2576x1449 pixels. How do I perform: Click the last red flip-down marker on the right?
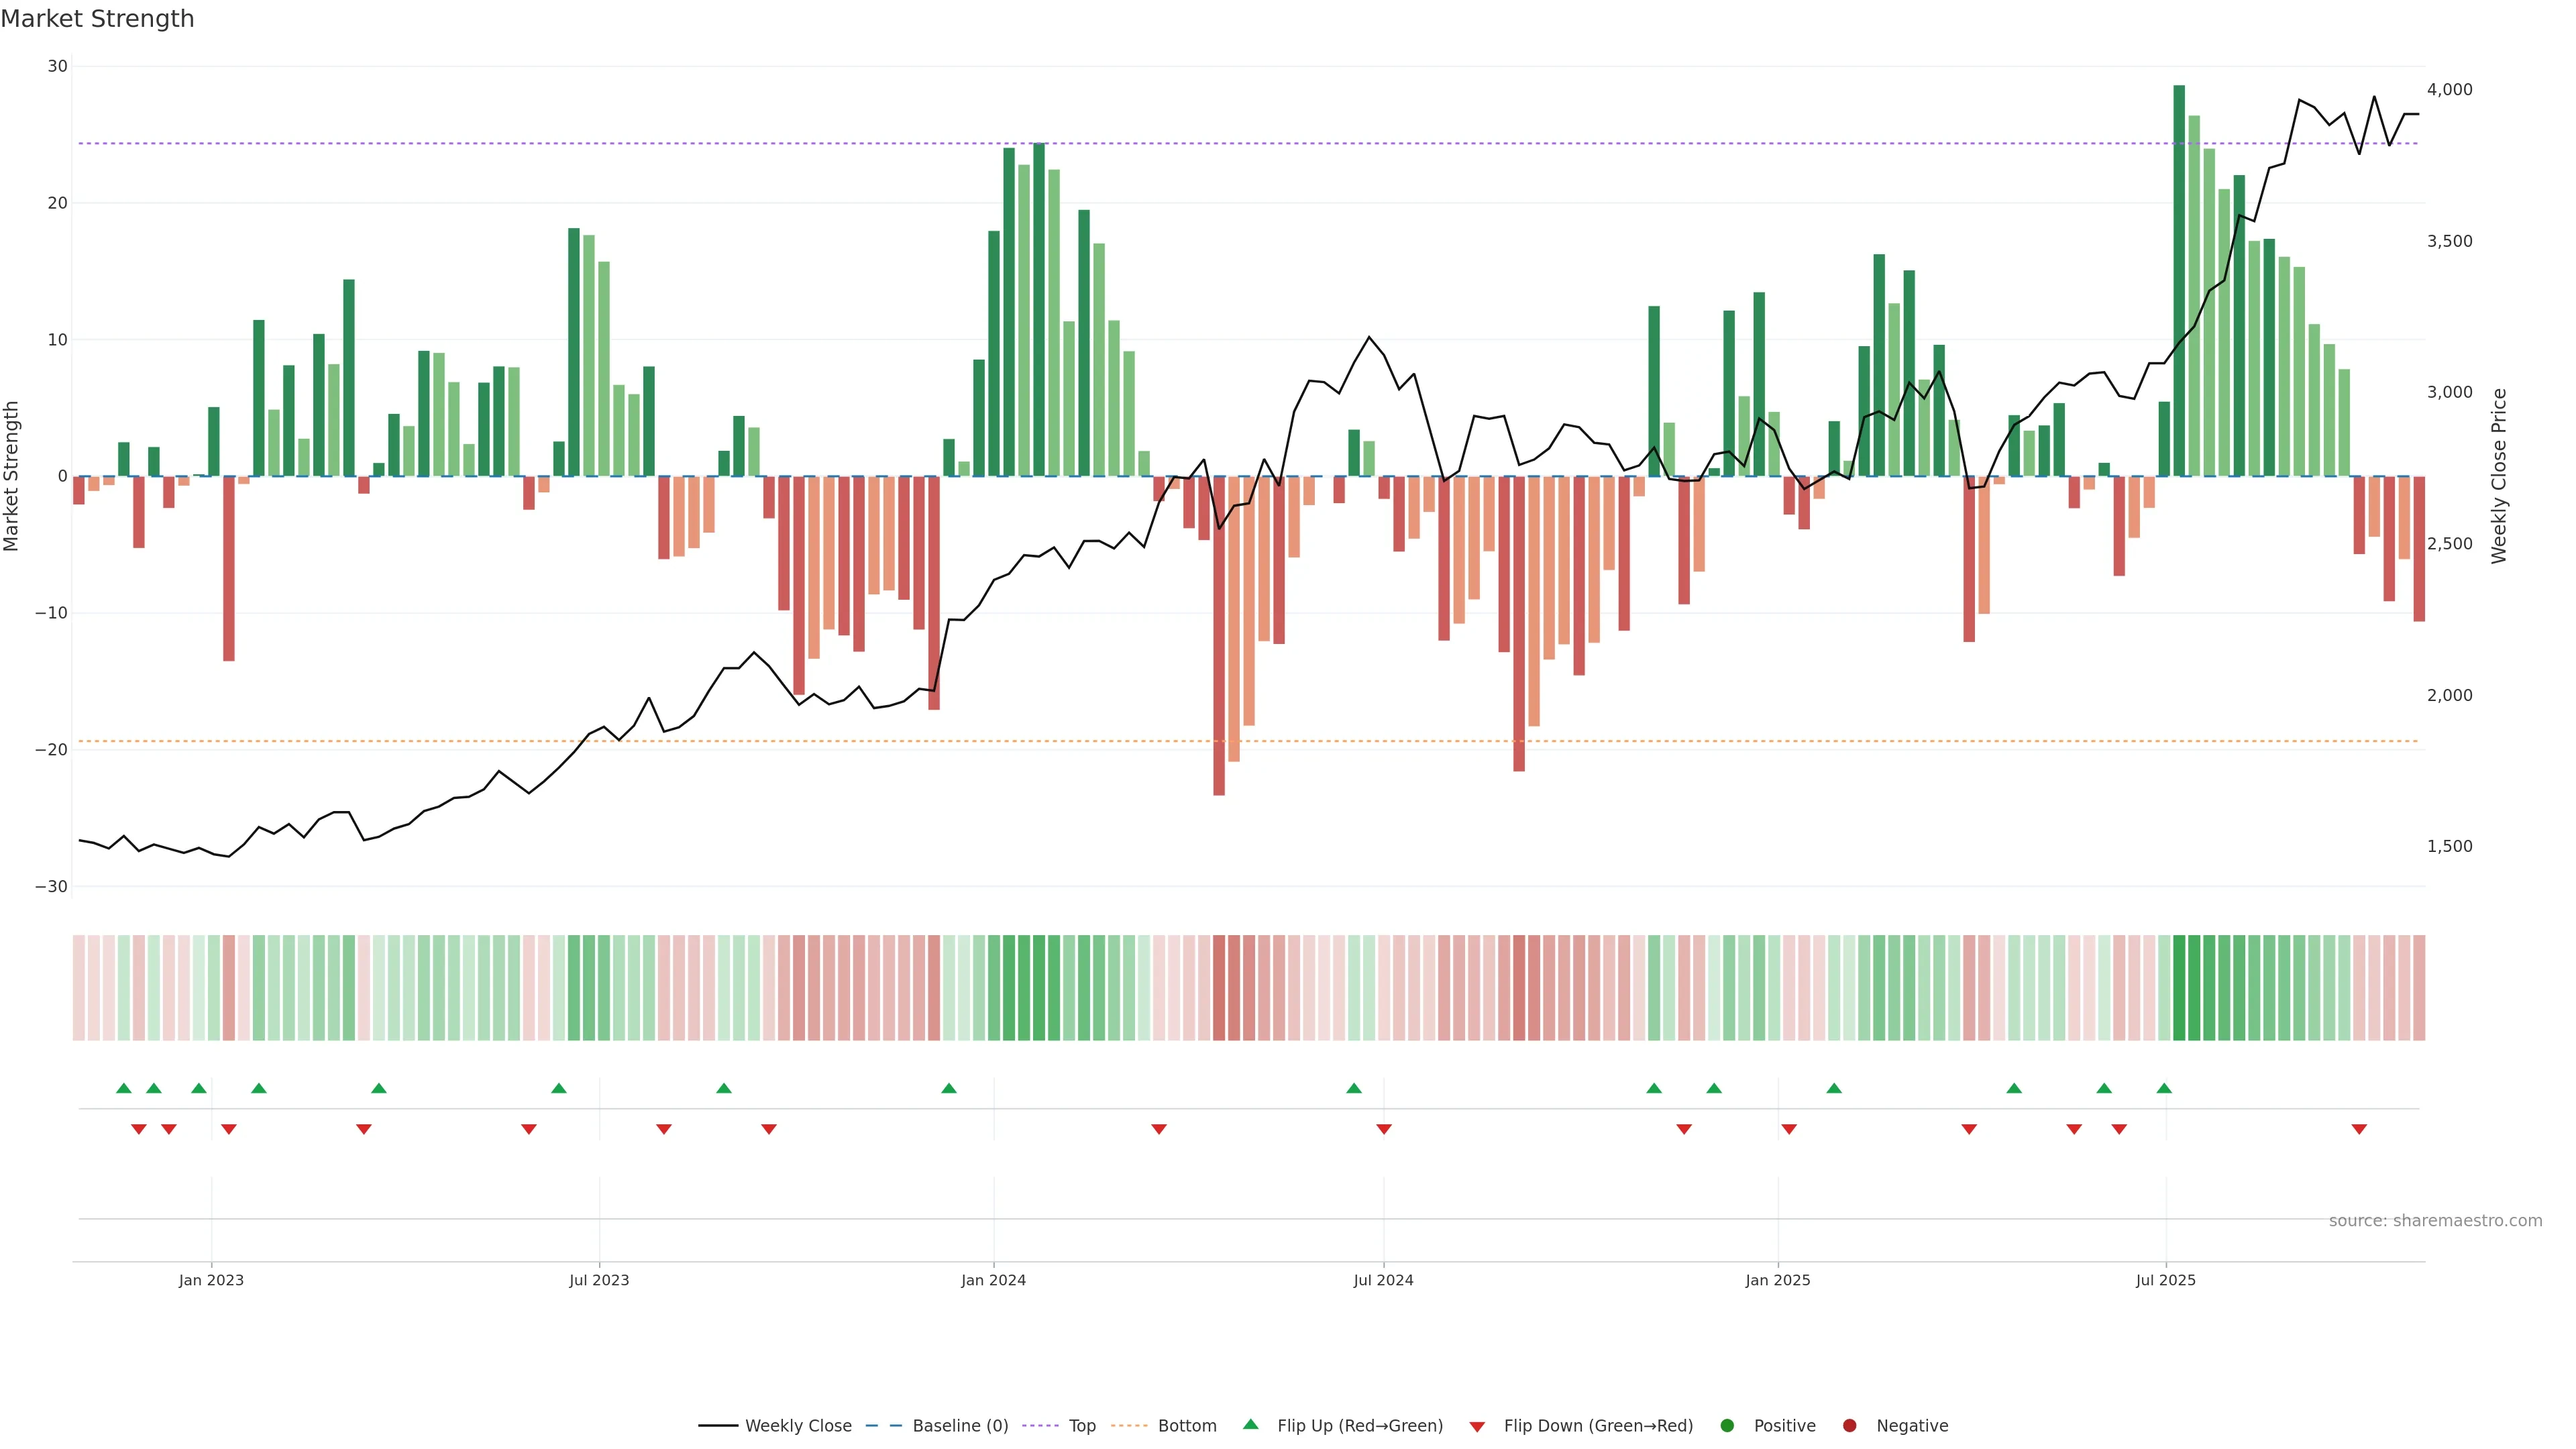[x=2359, y=1129]
